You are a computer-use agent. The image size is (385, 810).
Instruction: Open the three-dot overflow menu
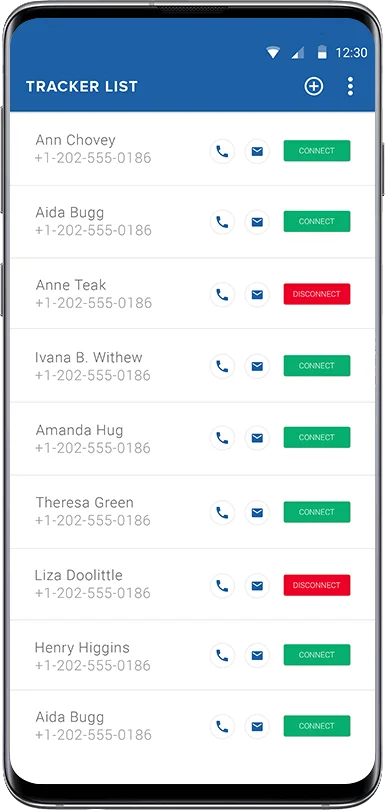[350, 86]
